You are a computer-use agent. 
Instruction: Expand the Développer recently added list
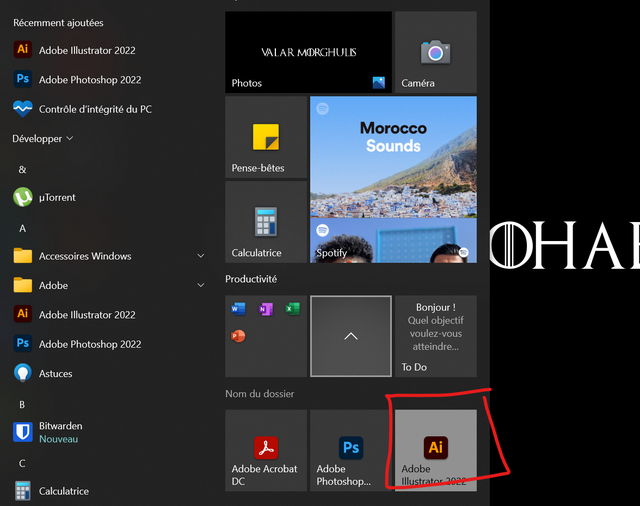click(43, 139)
